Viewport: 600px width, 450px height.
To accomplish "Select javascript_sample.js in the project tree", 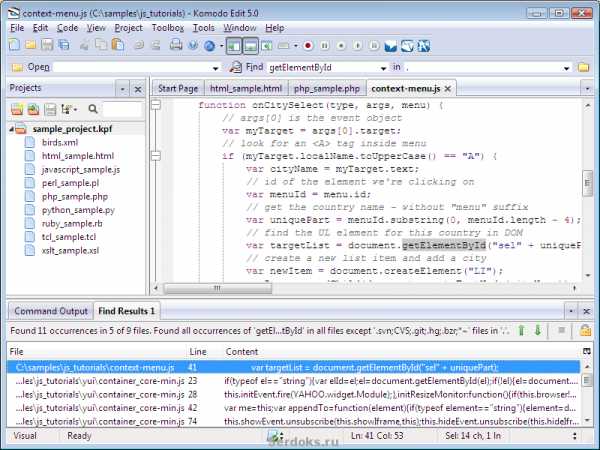I will tap(81, 170).
